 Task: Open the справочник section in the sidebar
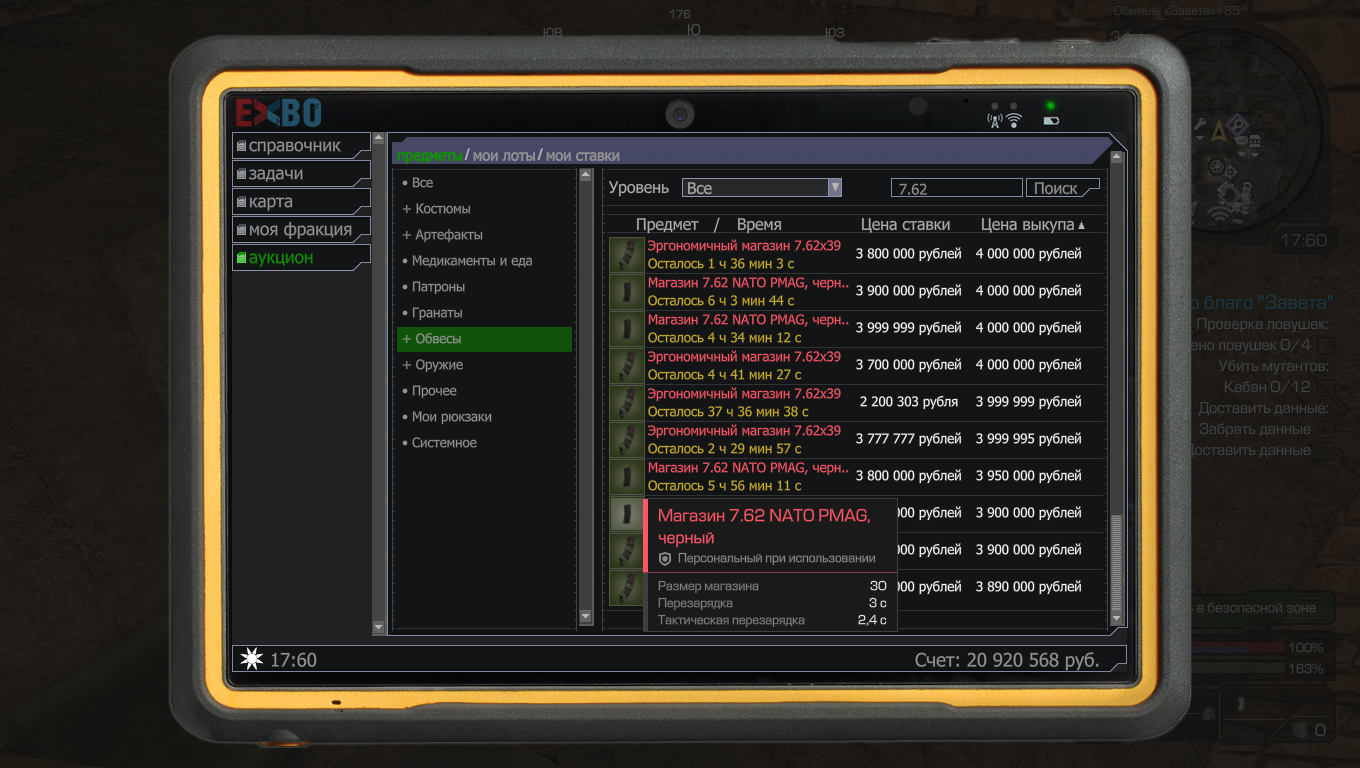pos(295,146)
